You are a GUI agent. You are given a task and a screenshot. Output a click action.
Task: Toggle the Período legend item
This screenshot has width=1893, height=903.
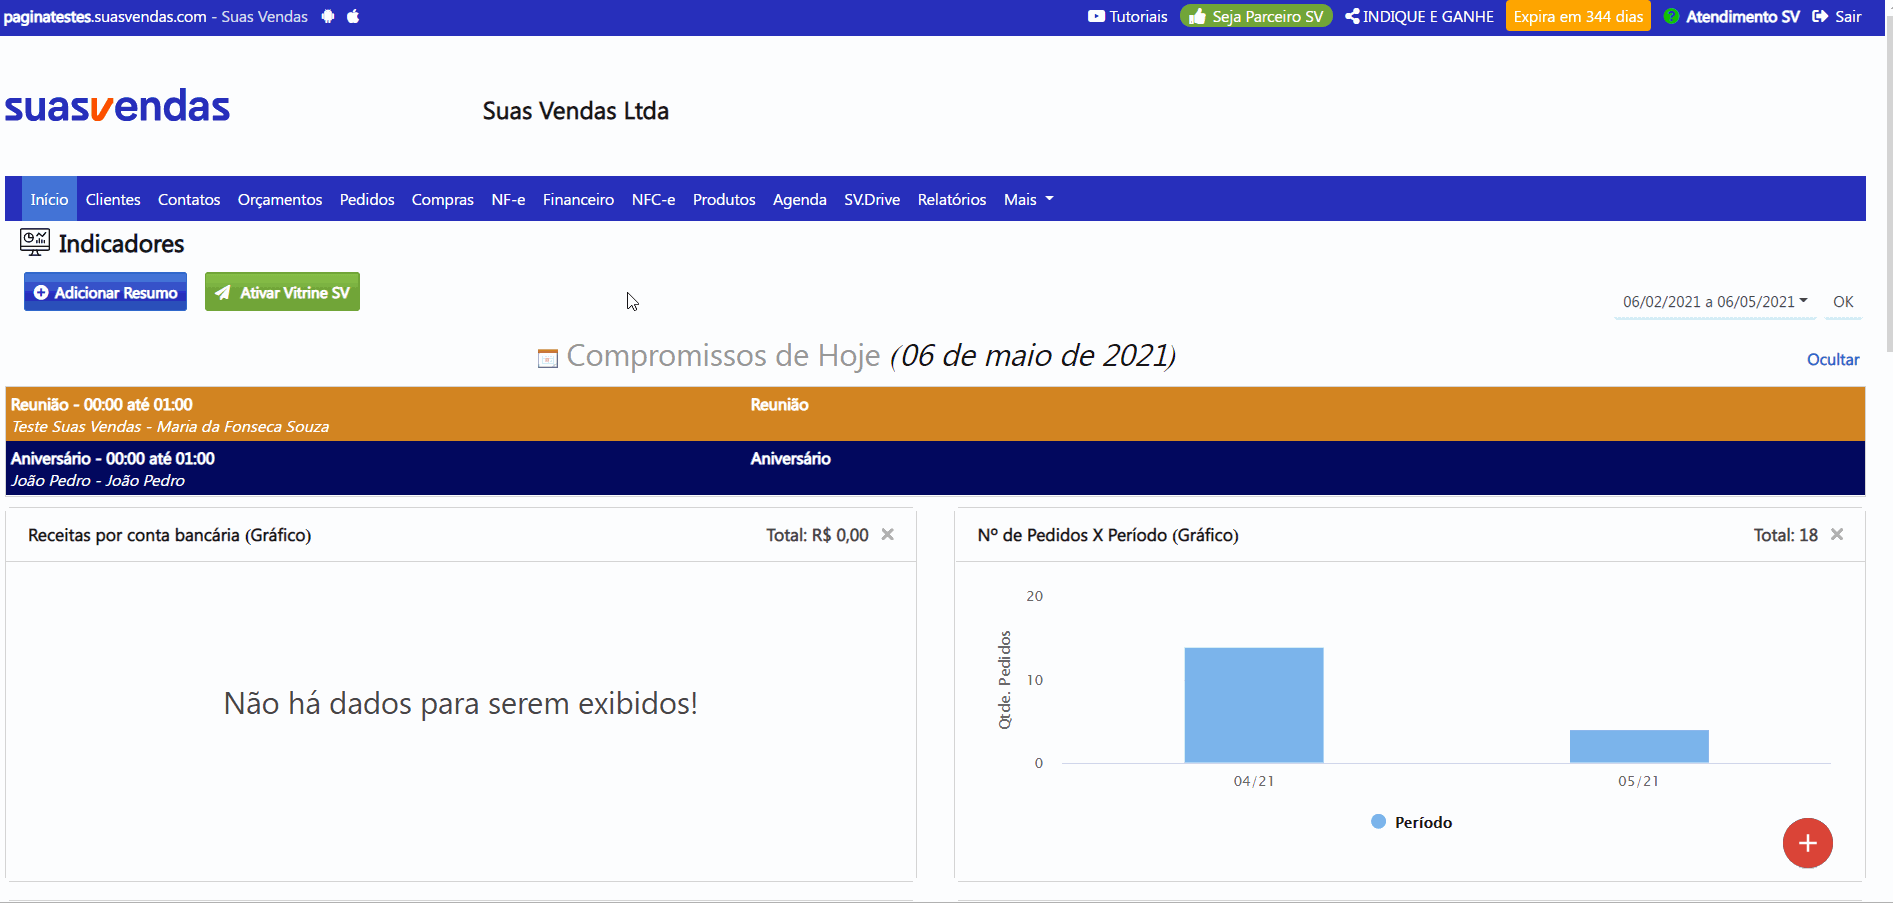1411,822
